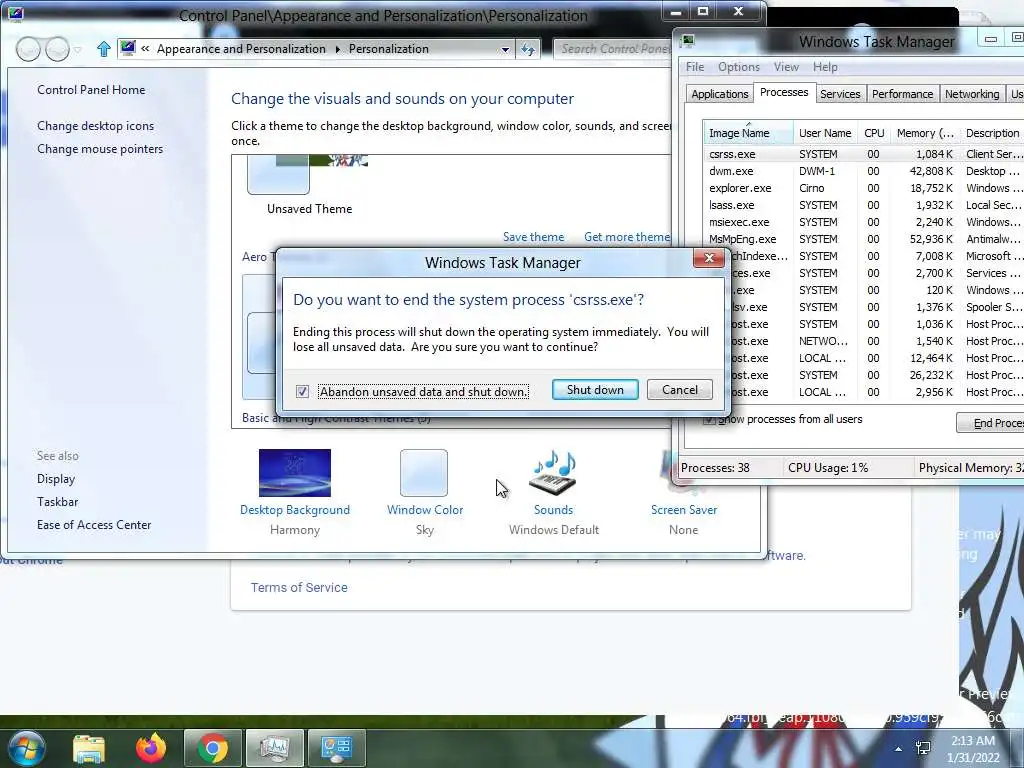Click the network tray icon

923,748
